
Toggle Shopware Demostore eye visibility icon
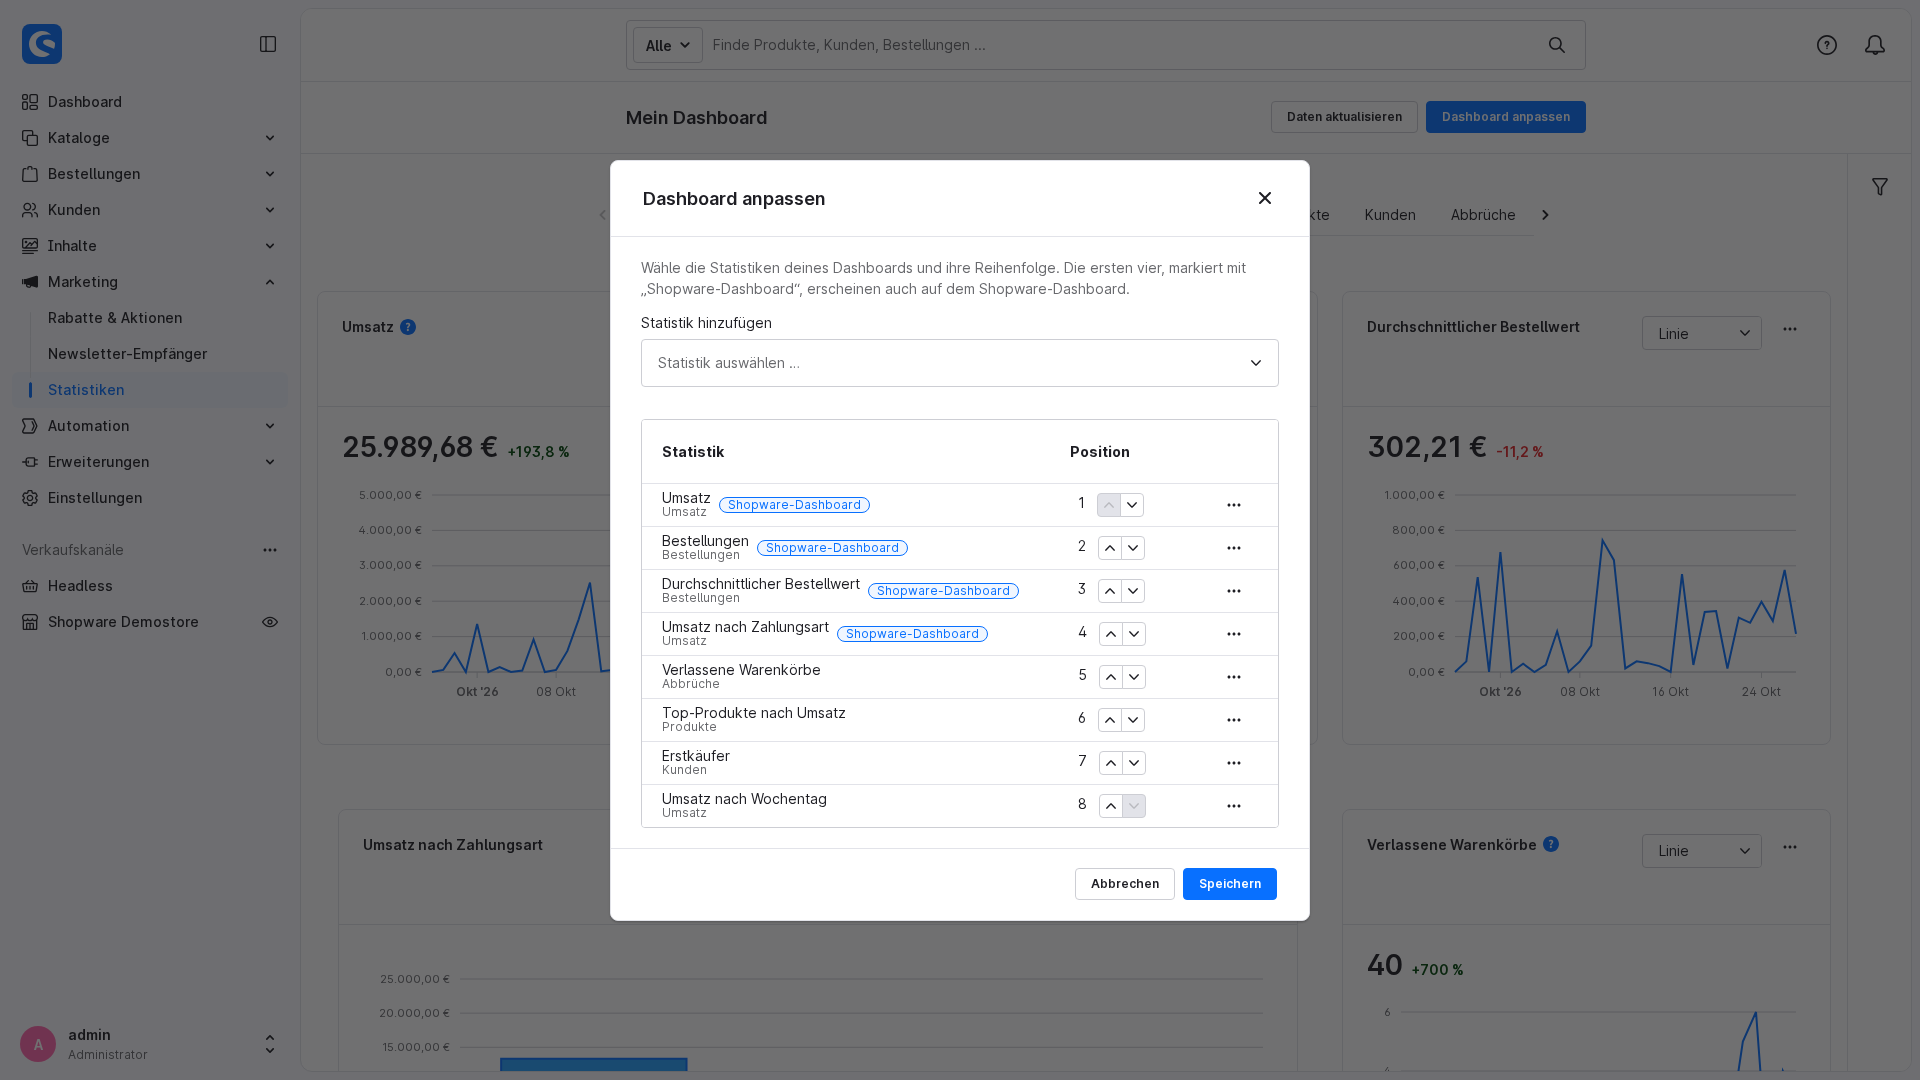tap(270, 622)
